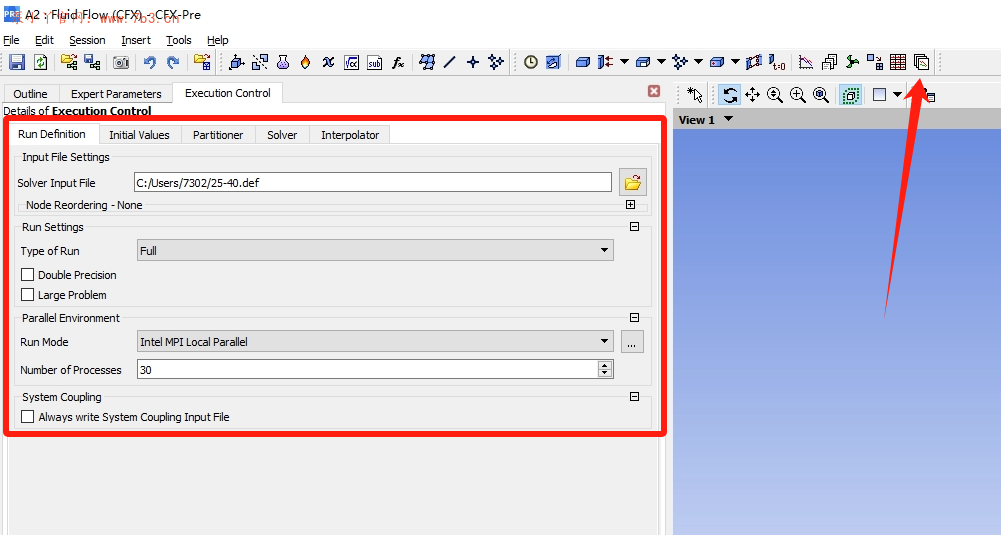Image resolution: width=1001 pixels, height=535 pixels.
Task: Open the Run Mode dropdown
Action: click(375, 342)
